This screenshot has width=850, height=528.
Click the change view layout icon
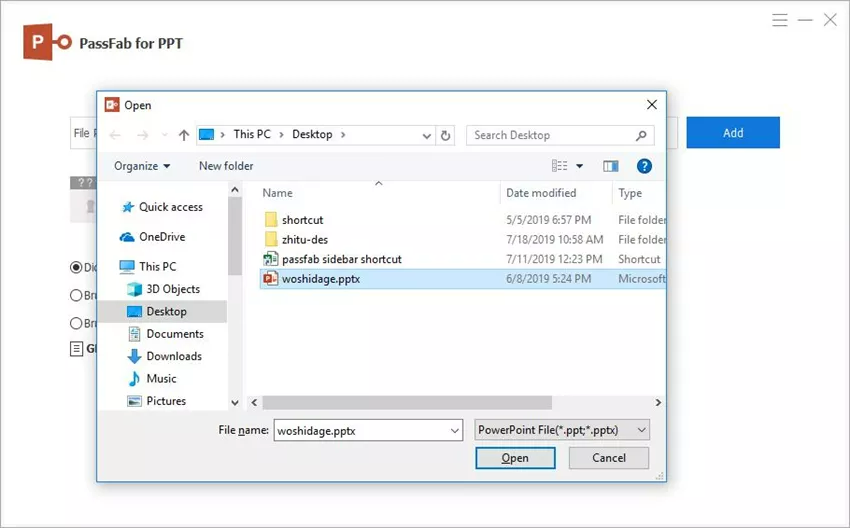pos(561,166)
